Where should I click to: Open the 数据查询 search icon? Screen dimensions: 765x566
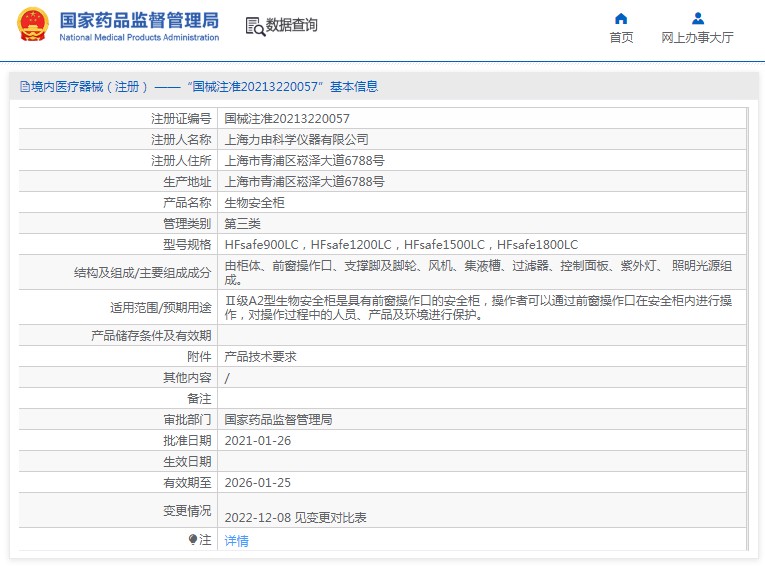255,26
